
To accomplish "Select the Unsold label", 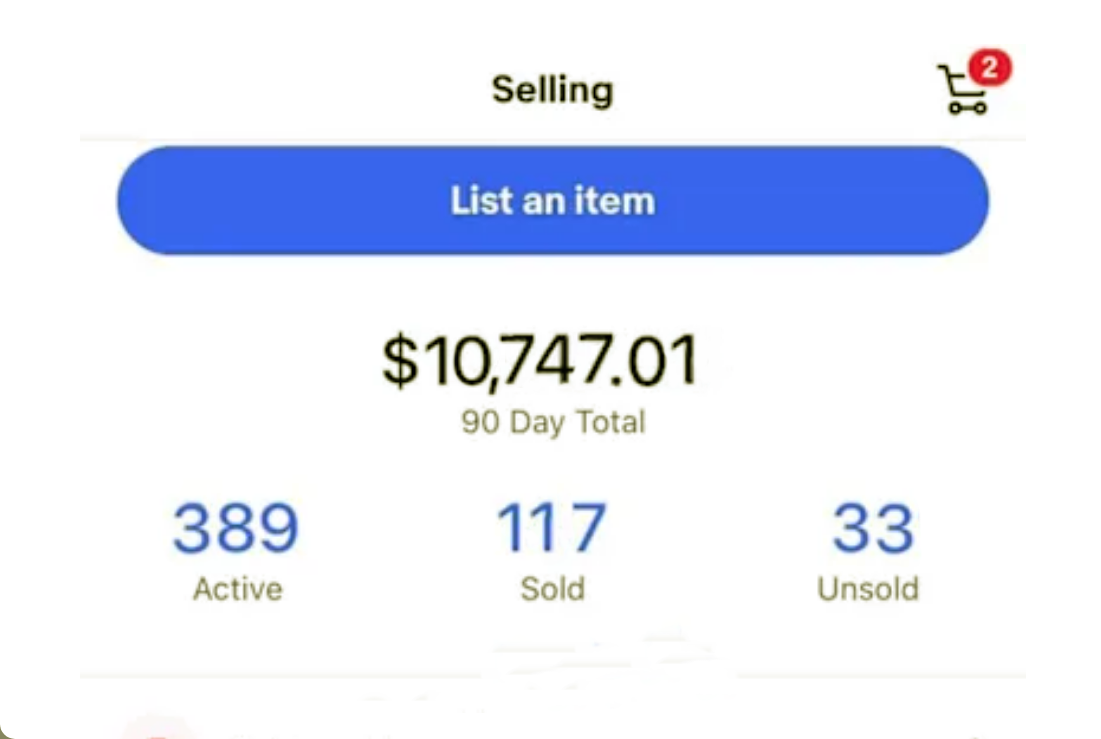I will tap(867, 589).
